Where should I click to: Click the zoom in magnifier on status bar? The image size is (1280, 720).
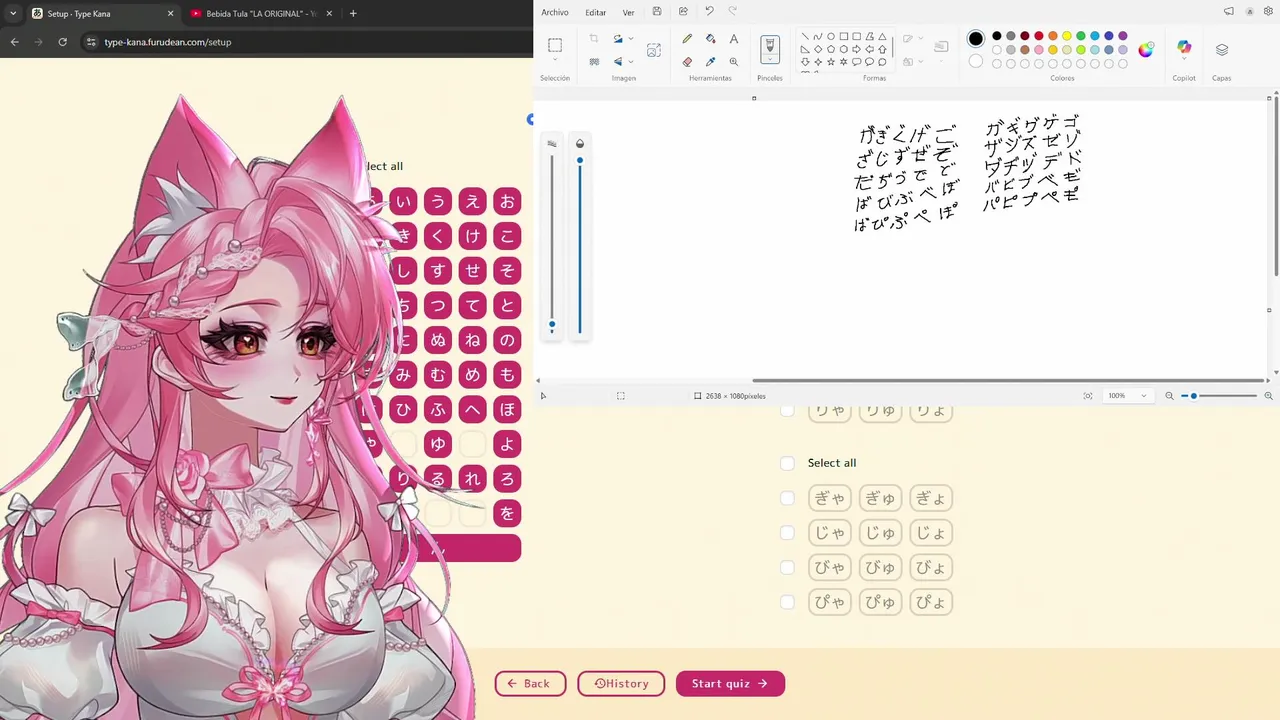(1269, 396)
